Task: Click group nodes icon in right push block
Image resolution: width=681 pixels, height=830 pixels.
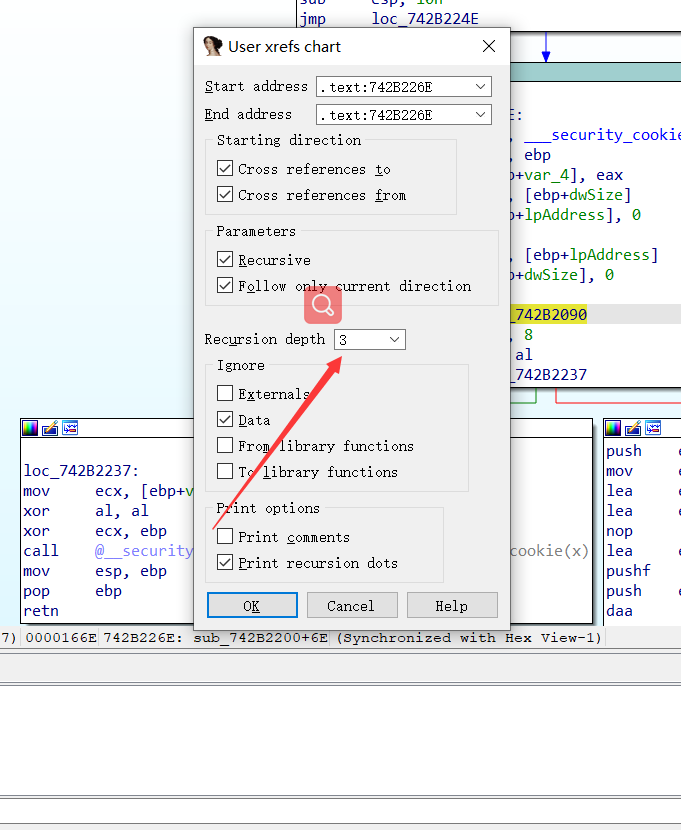Action: tap(653, 428)
